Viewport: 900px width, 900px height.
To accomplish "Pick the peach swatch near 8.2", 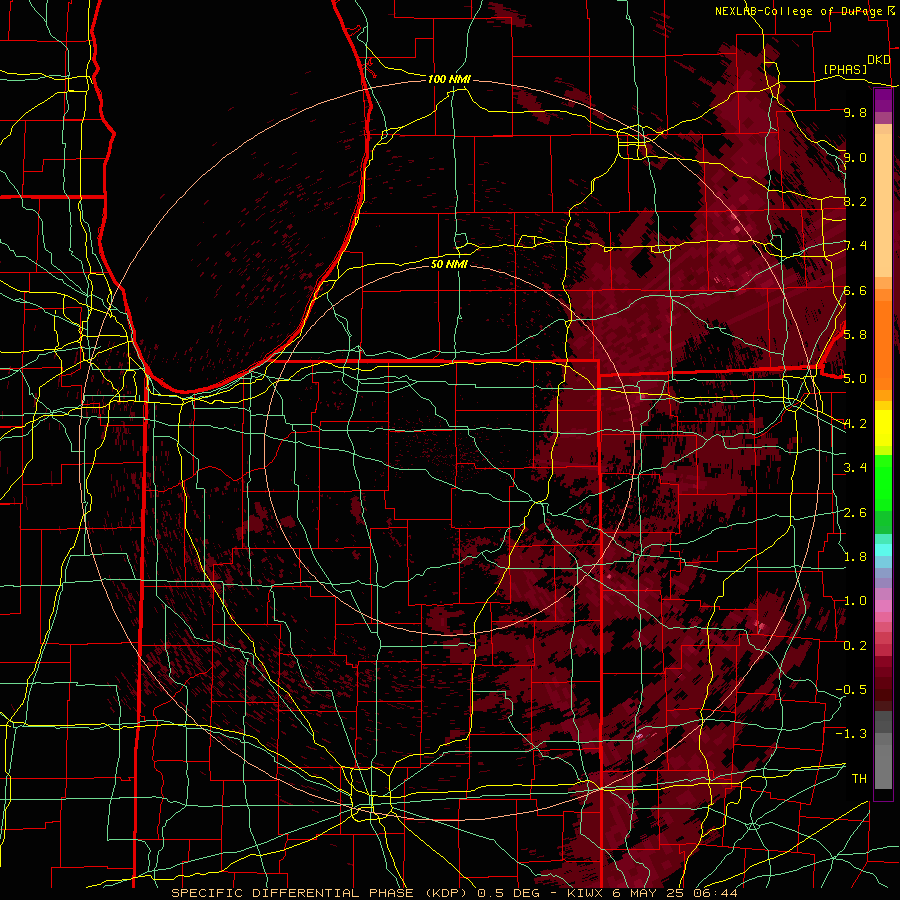I will click(x=883, y=201).
